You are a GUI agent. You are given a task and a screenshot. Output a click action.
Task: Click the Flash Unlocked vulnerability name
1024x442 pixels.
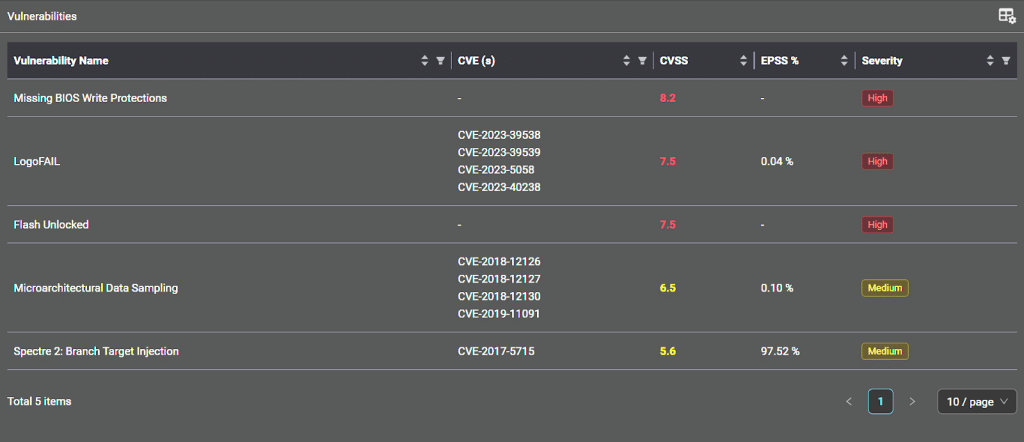tap(51, 225)
